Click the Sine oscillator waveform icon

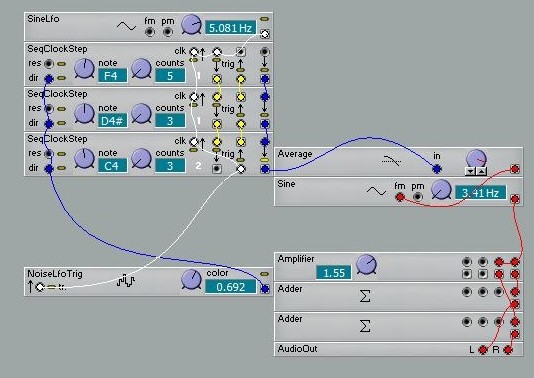(x=376, y=191)
